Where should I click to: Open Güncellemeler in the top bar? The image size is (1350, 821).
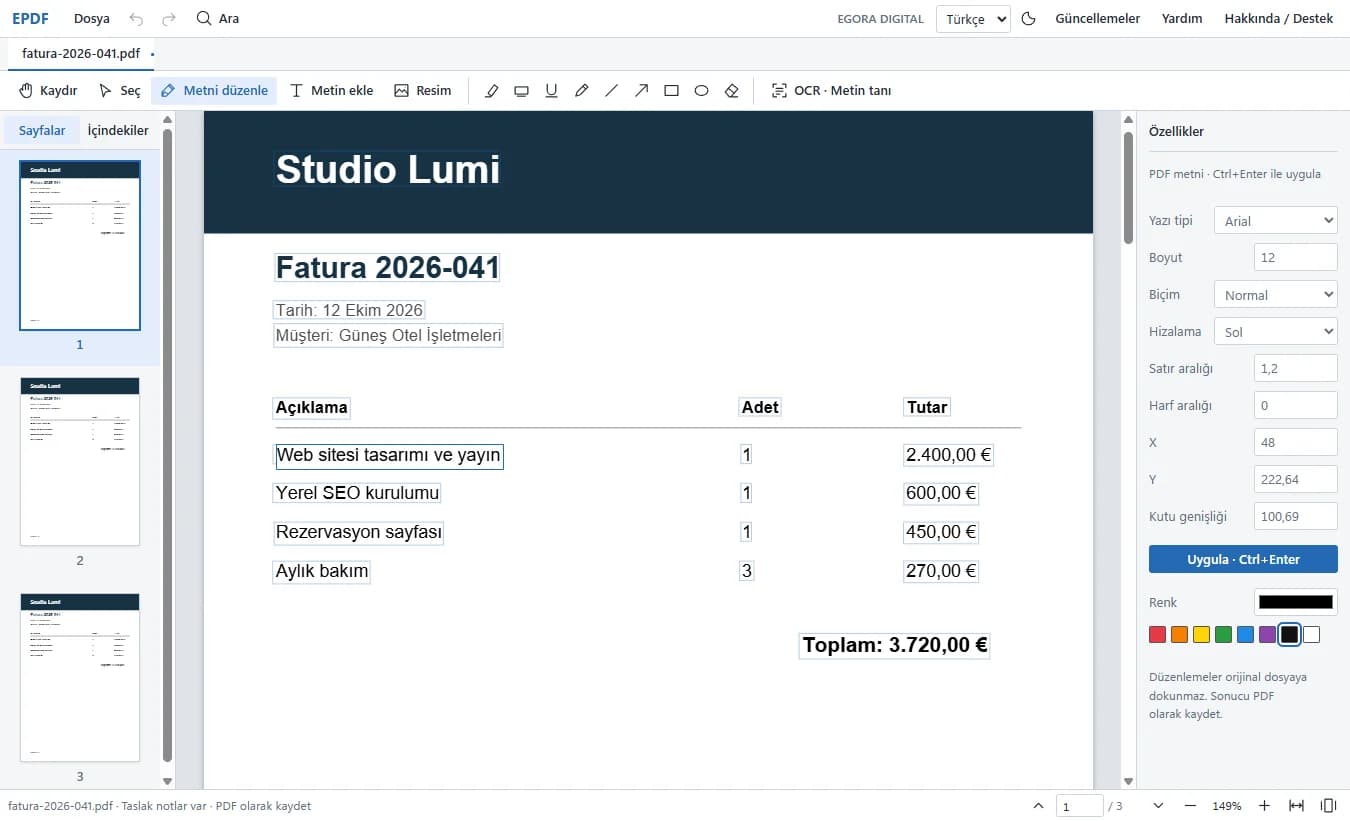[x=1098, y=19]
